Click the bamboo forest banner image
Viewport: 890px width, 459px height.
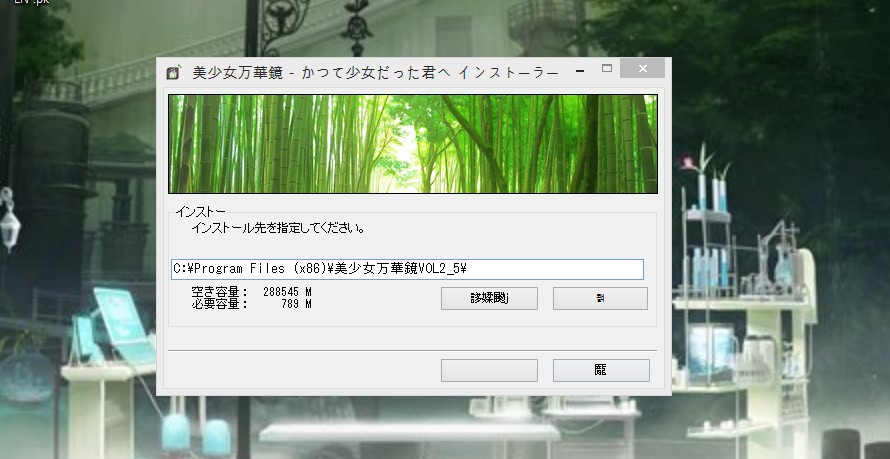pyautogui.click(x=412, y=143)
